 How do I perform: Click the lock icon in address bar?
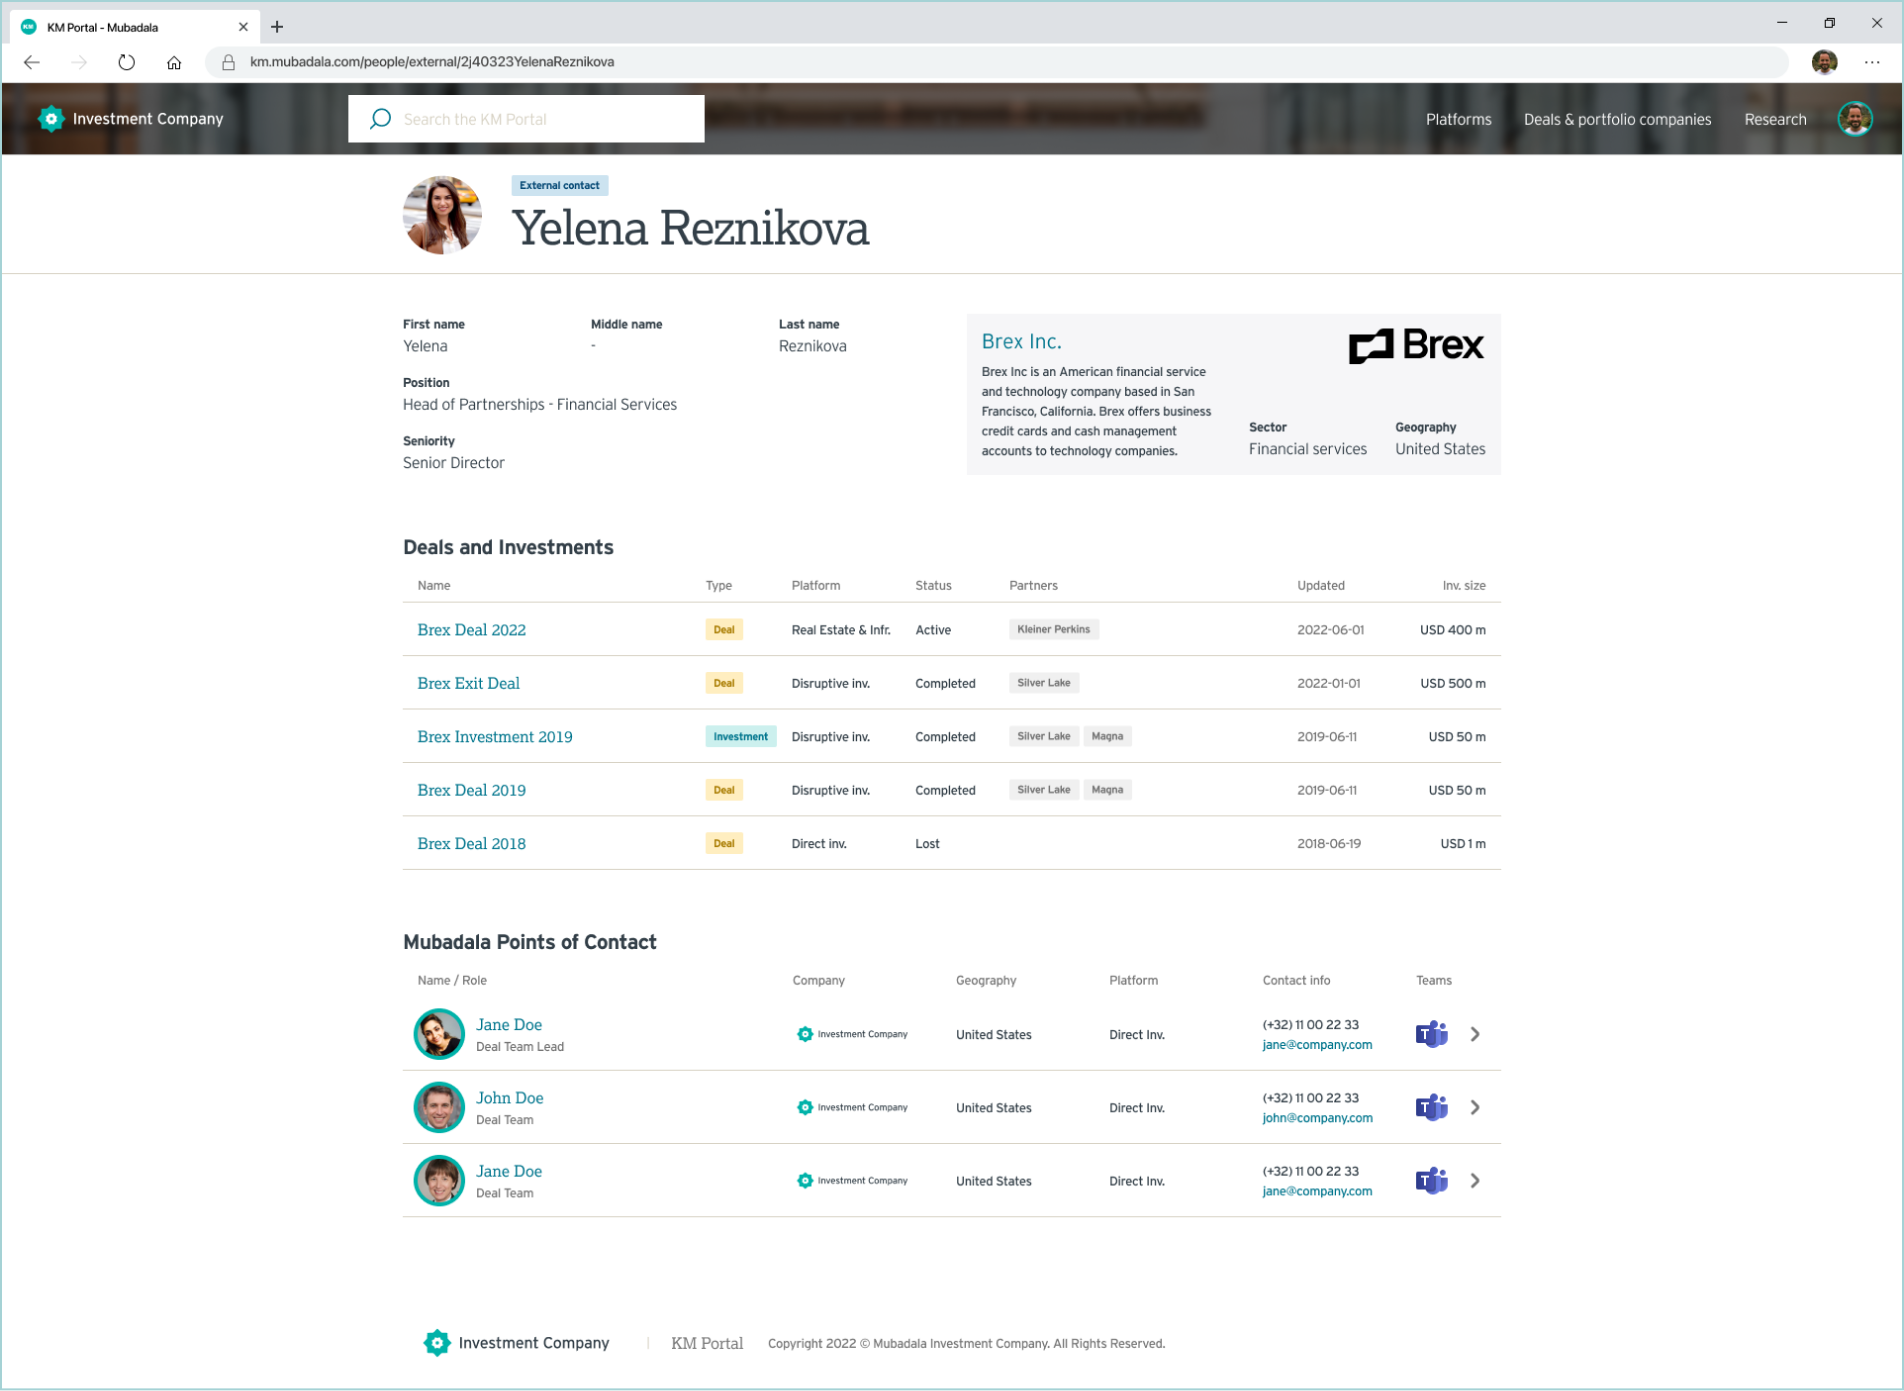pyautogui.click(x=228, y=62)
